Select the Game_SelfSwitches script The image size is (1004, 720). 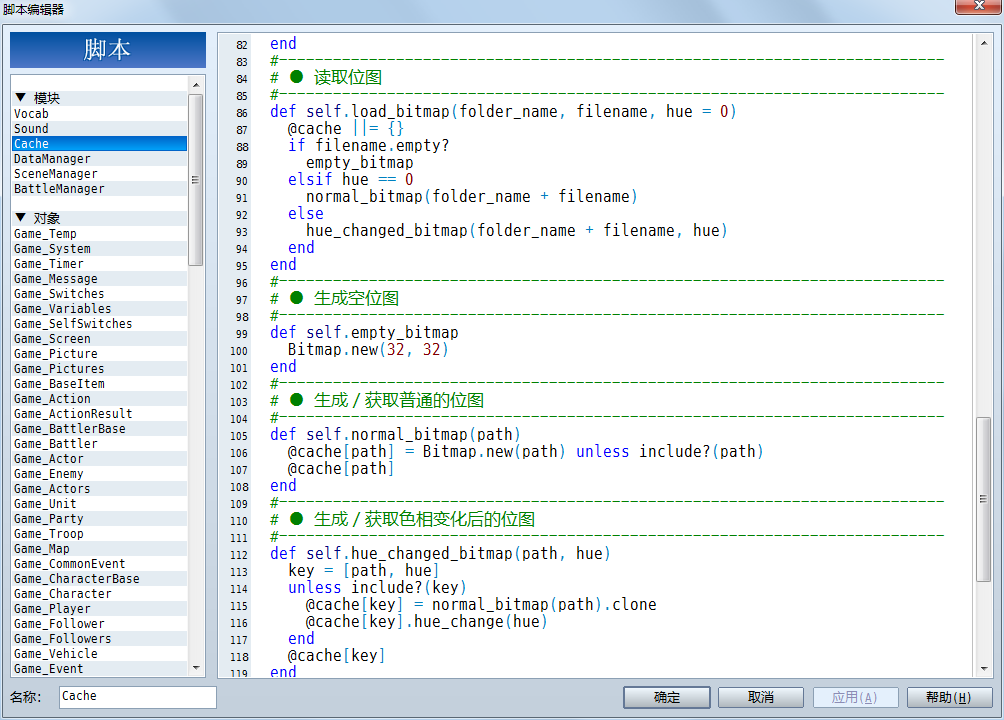pyautogui.click(x=99, y=323)
